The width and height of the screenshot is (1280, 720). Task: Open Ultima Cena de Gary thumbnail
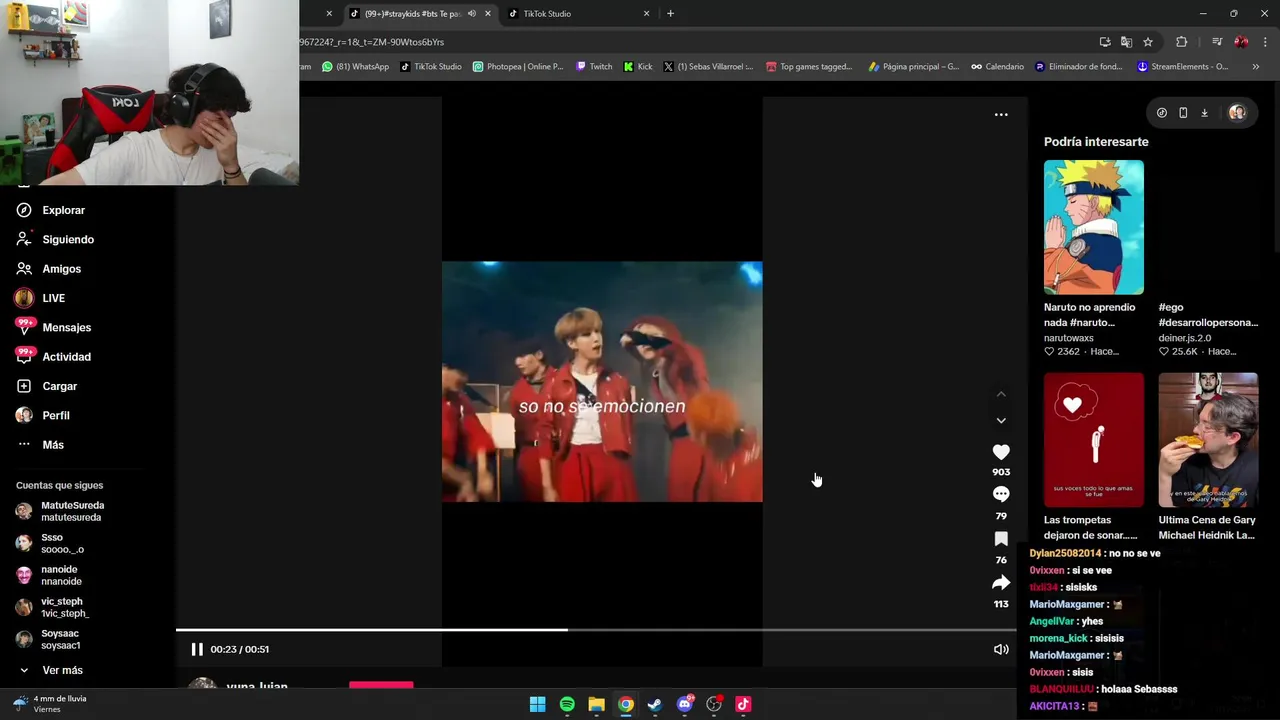click(1208, 440)
